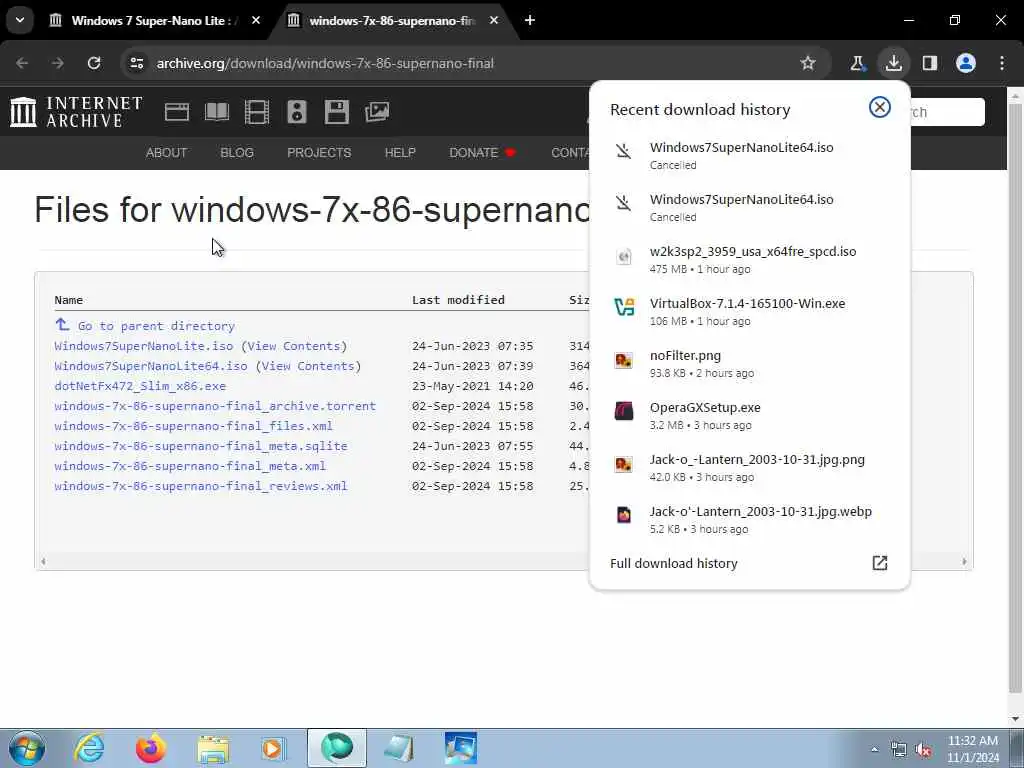1024x768 pixels.
Task: Download the supernano-final_archive.torrent file
Action: pos(216,406)
